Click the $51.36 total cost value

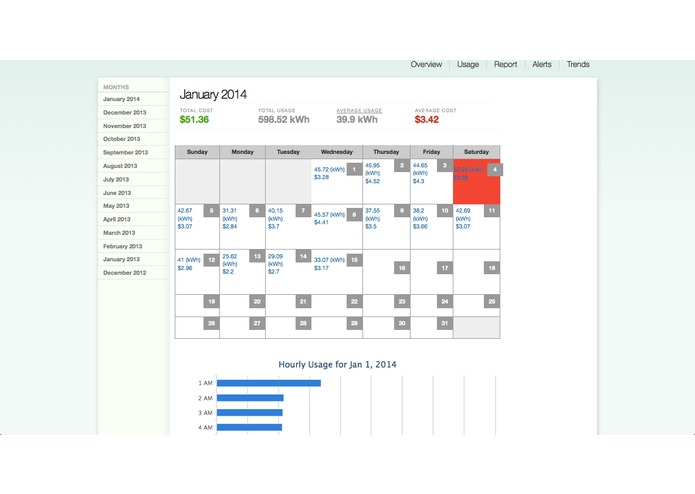click(194, 119)
